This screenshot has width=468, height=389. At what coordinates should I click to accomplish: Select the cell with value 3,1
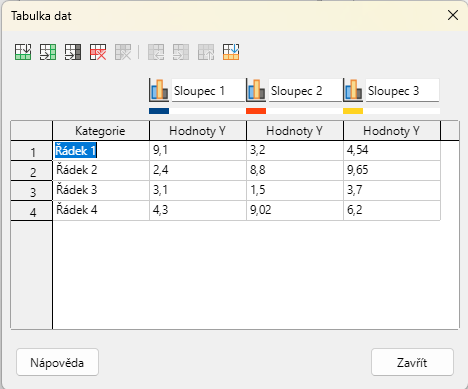(198, 191)
